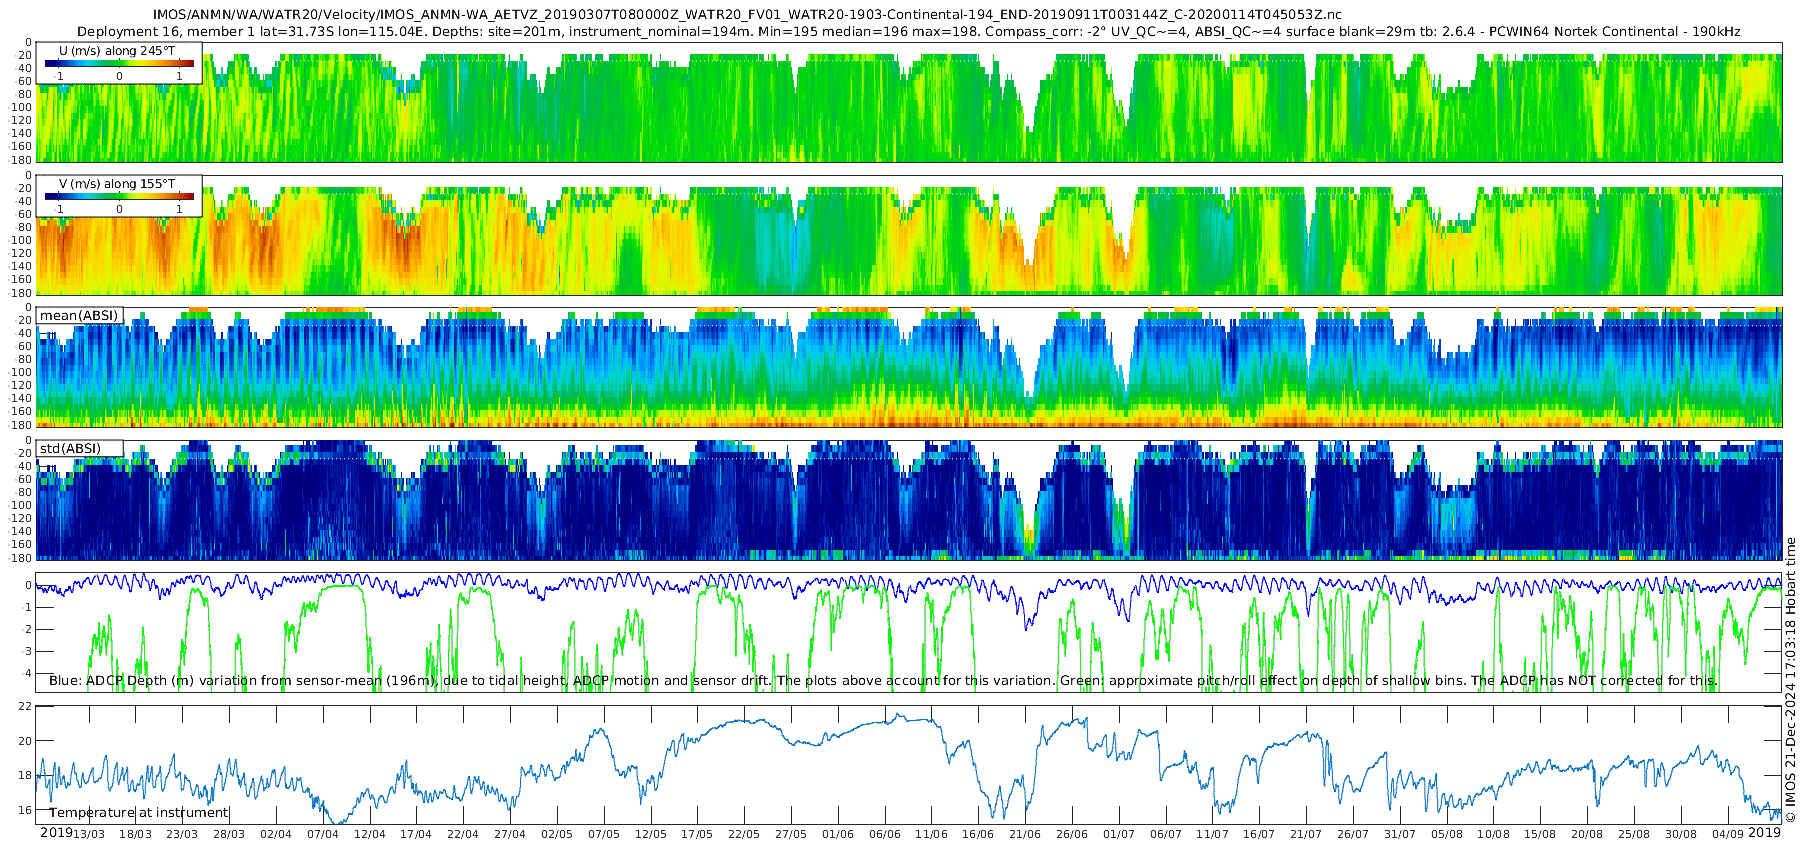Click the 31/07 date tick label
The height and width of the screenshot is (850, 1800).
1400,834
